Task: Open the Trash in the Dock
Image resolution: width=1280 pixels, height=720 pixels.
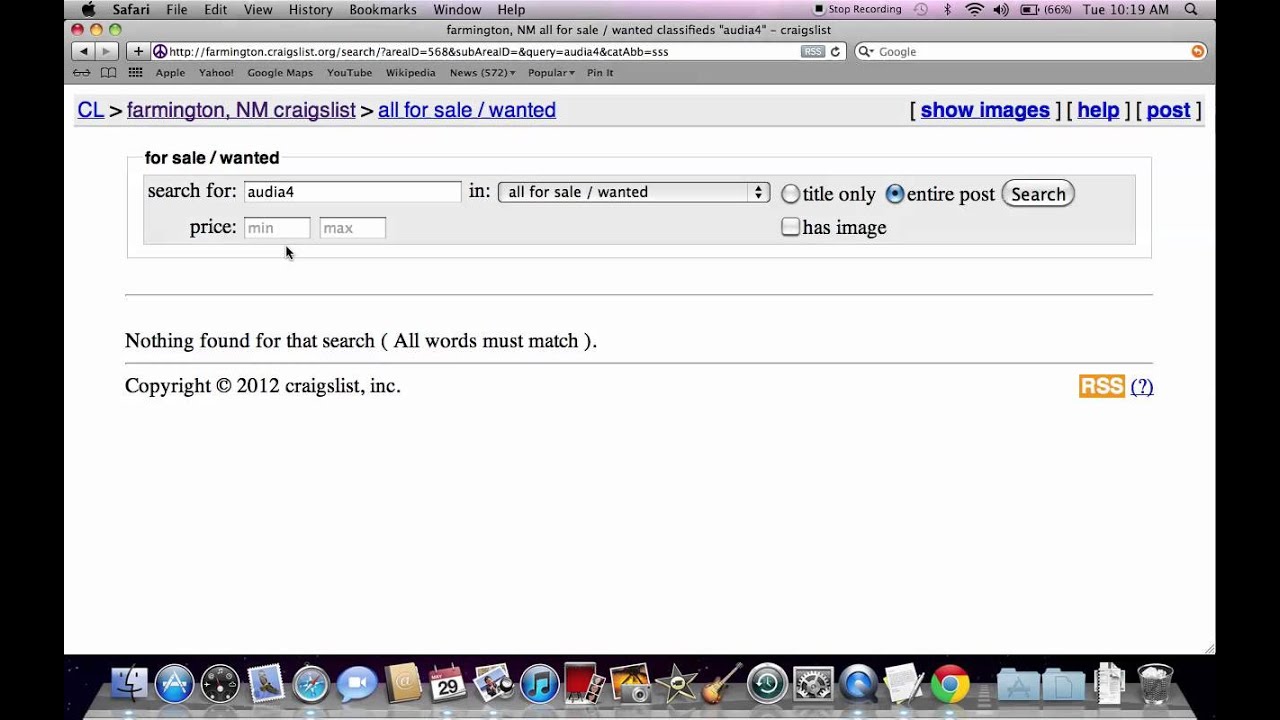Action: [x=1155, y=684]
